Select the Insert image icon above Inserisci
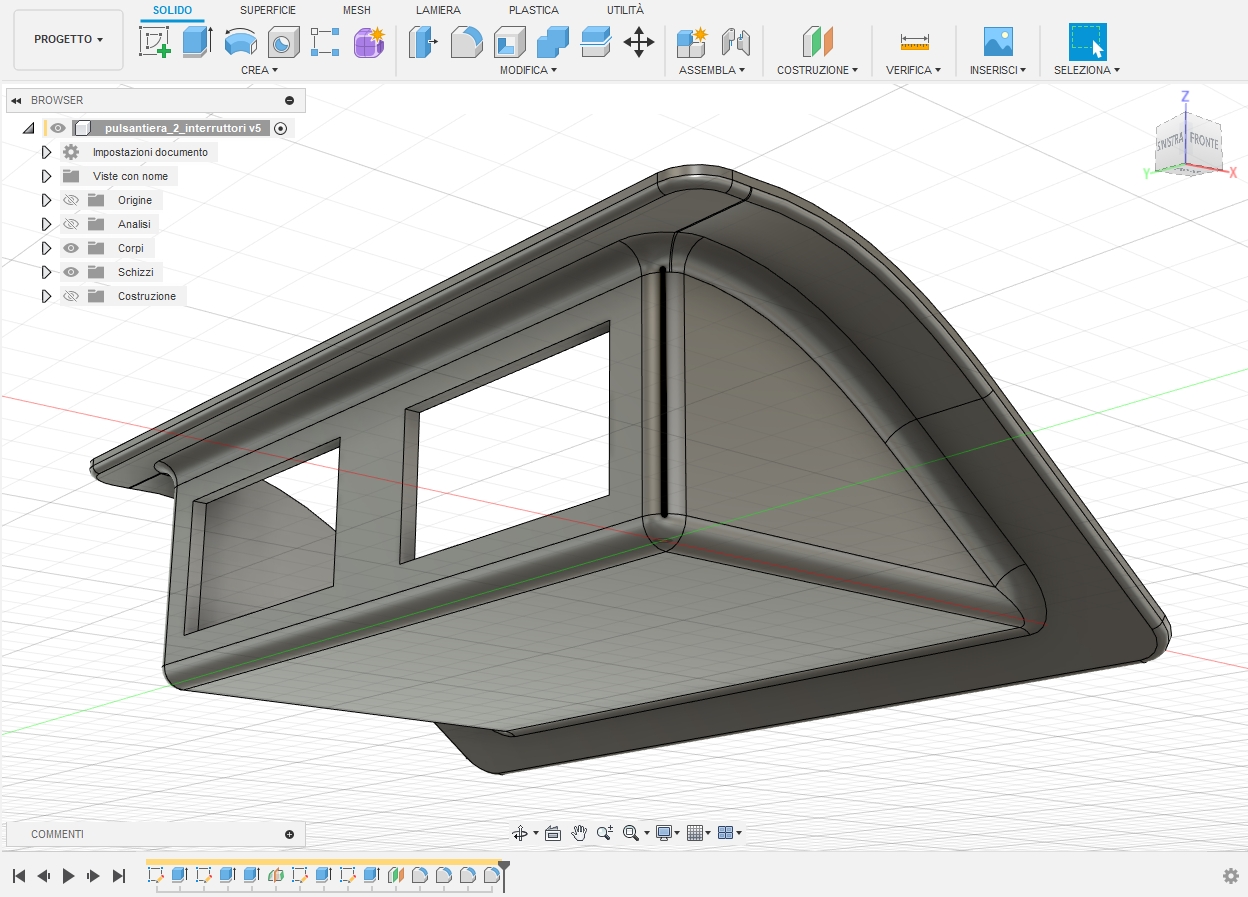 [998, 42]
